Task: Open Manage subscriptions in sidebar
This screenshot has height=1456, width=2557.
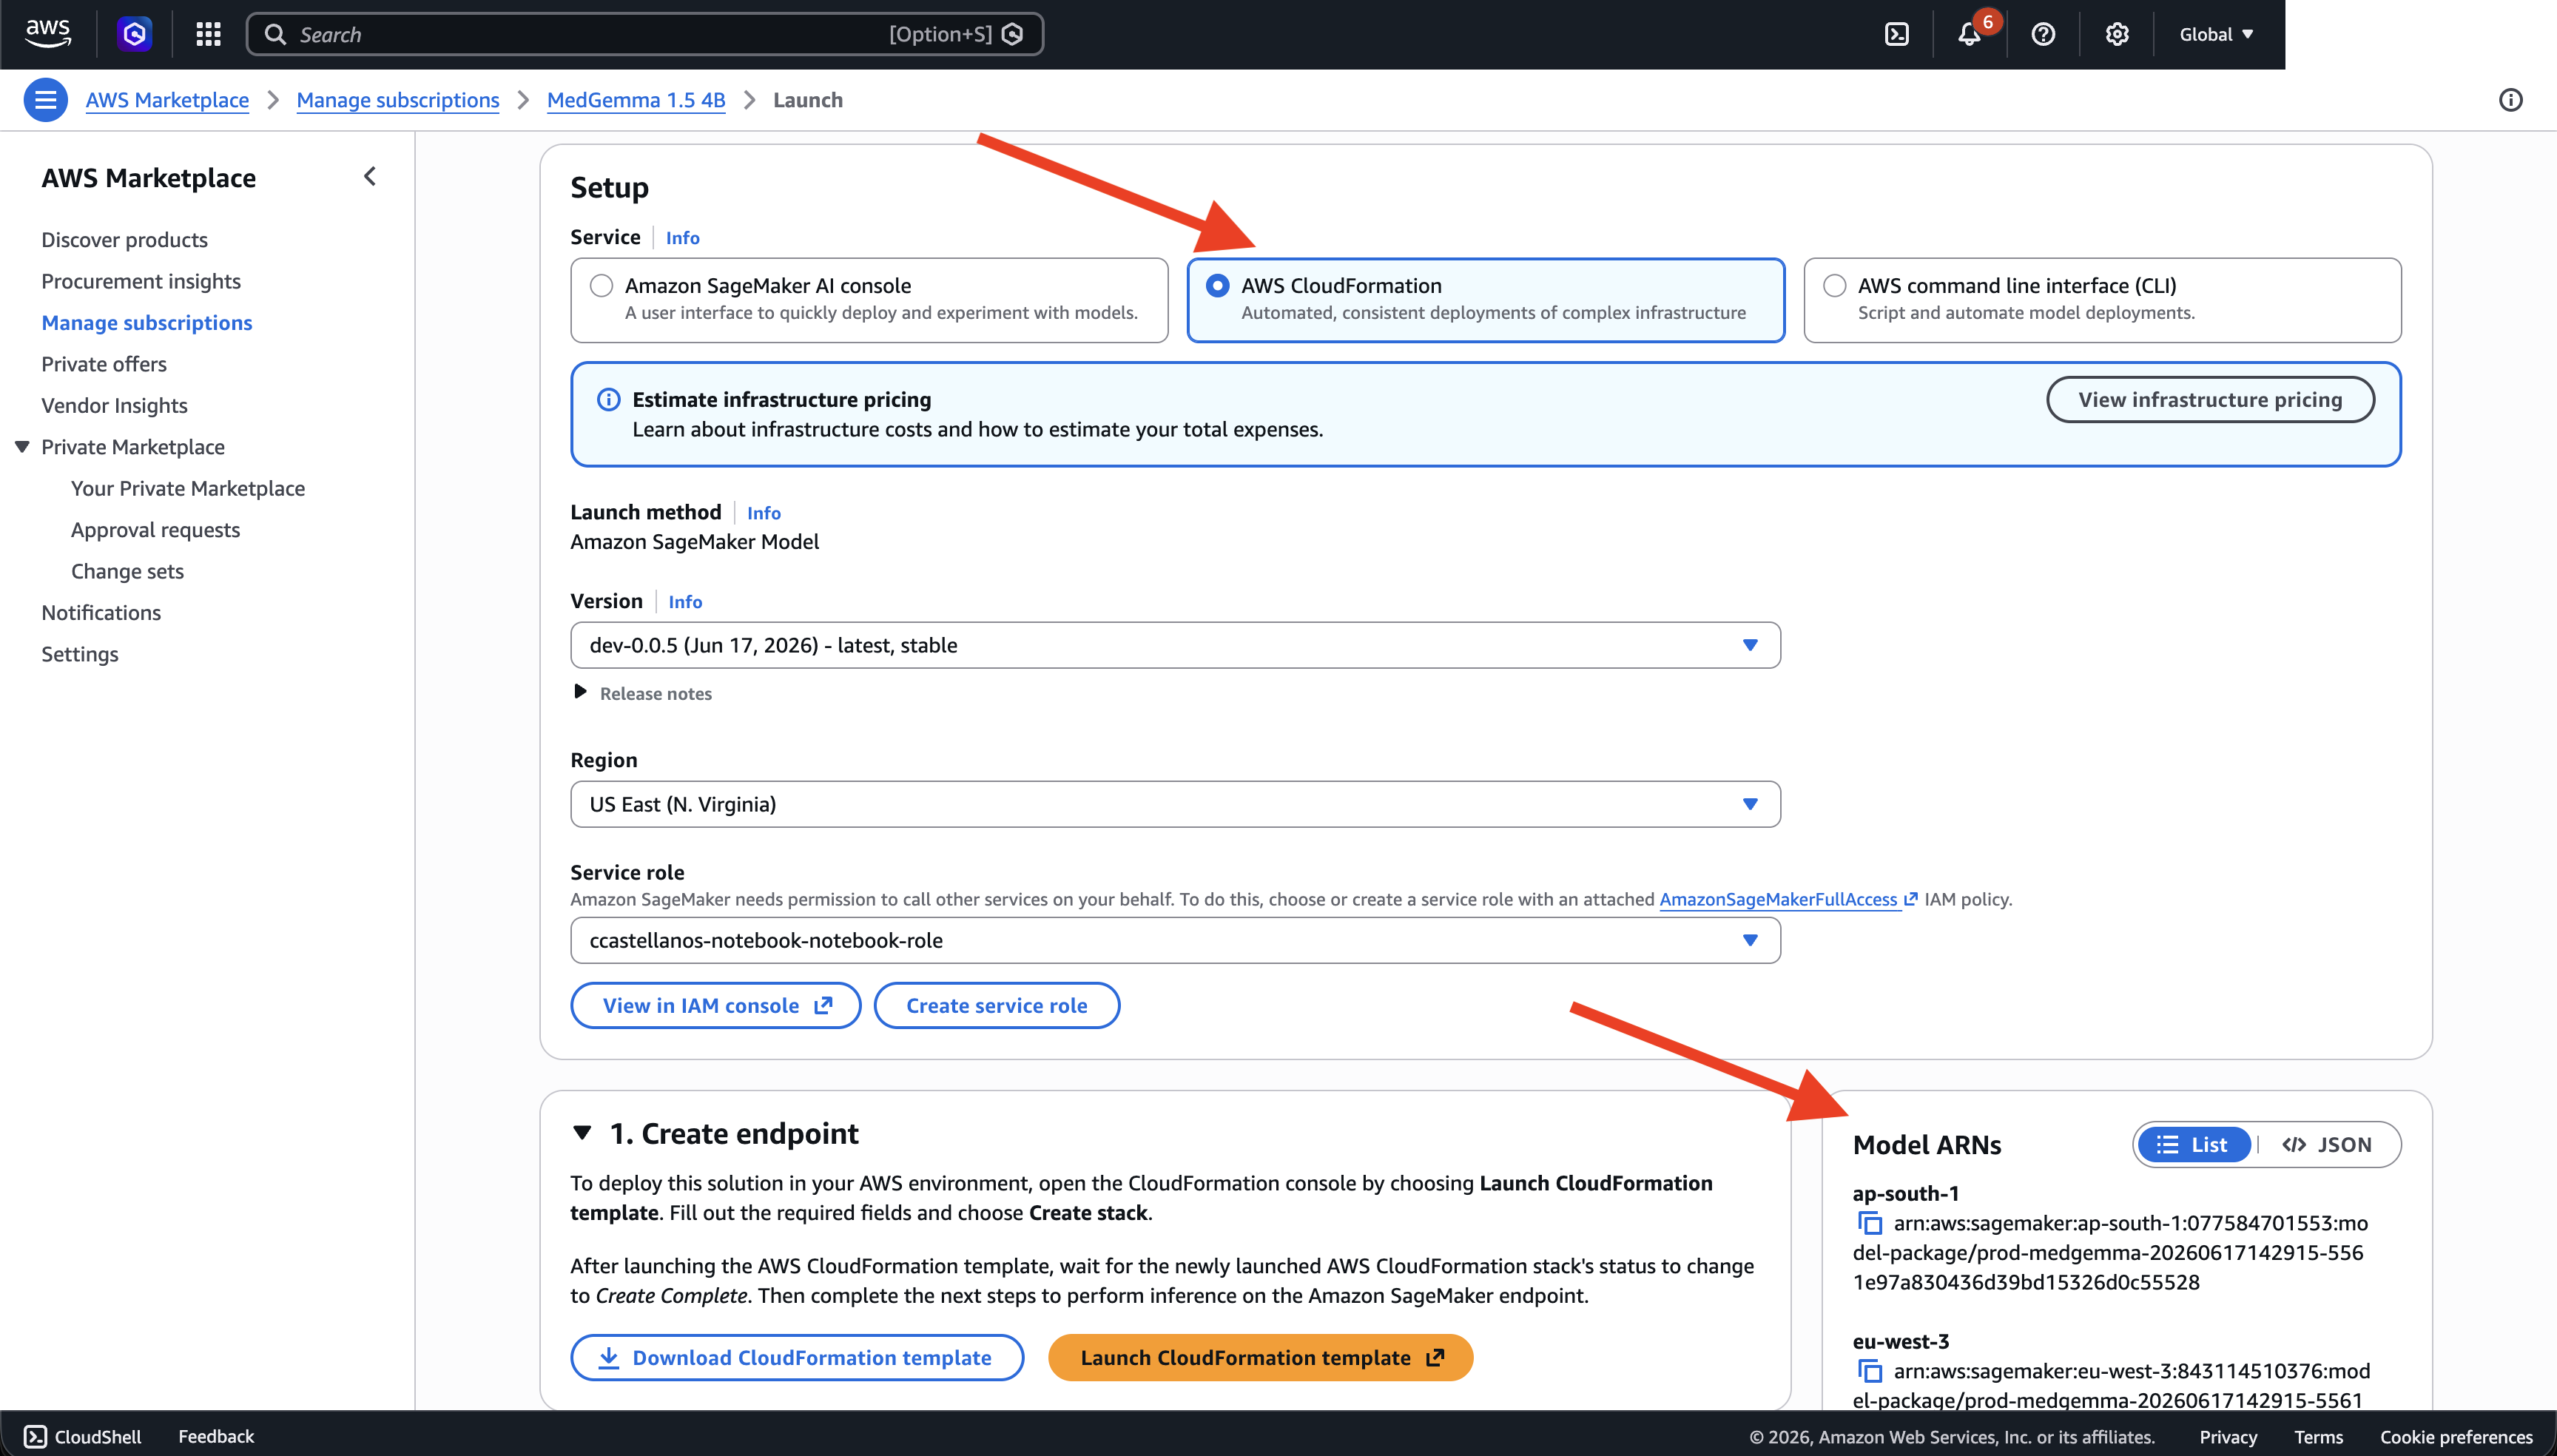Action: 147,323
